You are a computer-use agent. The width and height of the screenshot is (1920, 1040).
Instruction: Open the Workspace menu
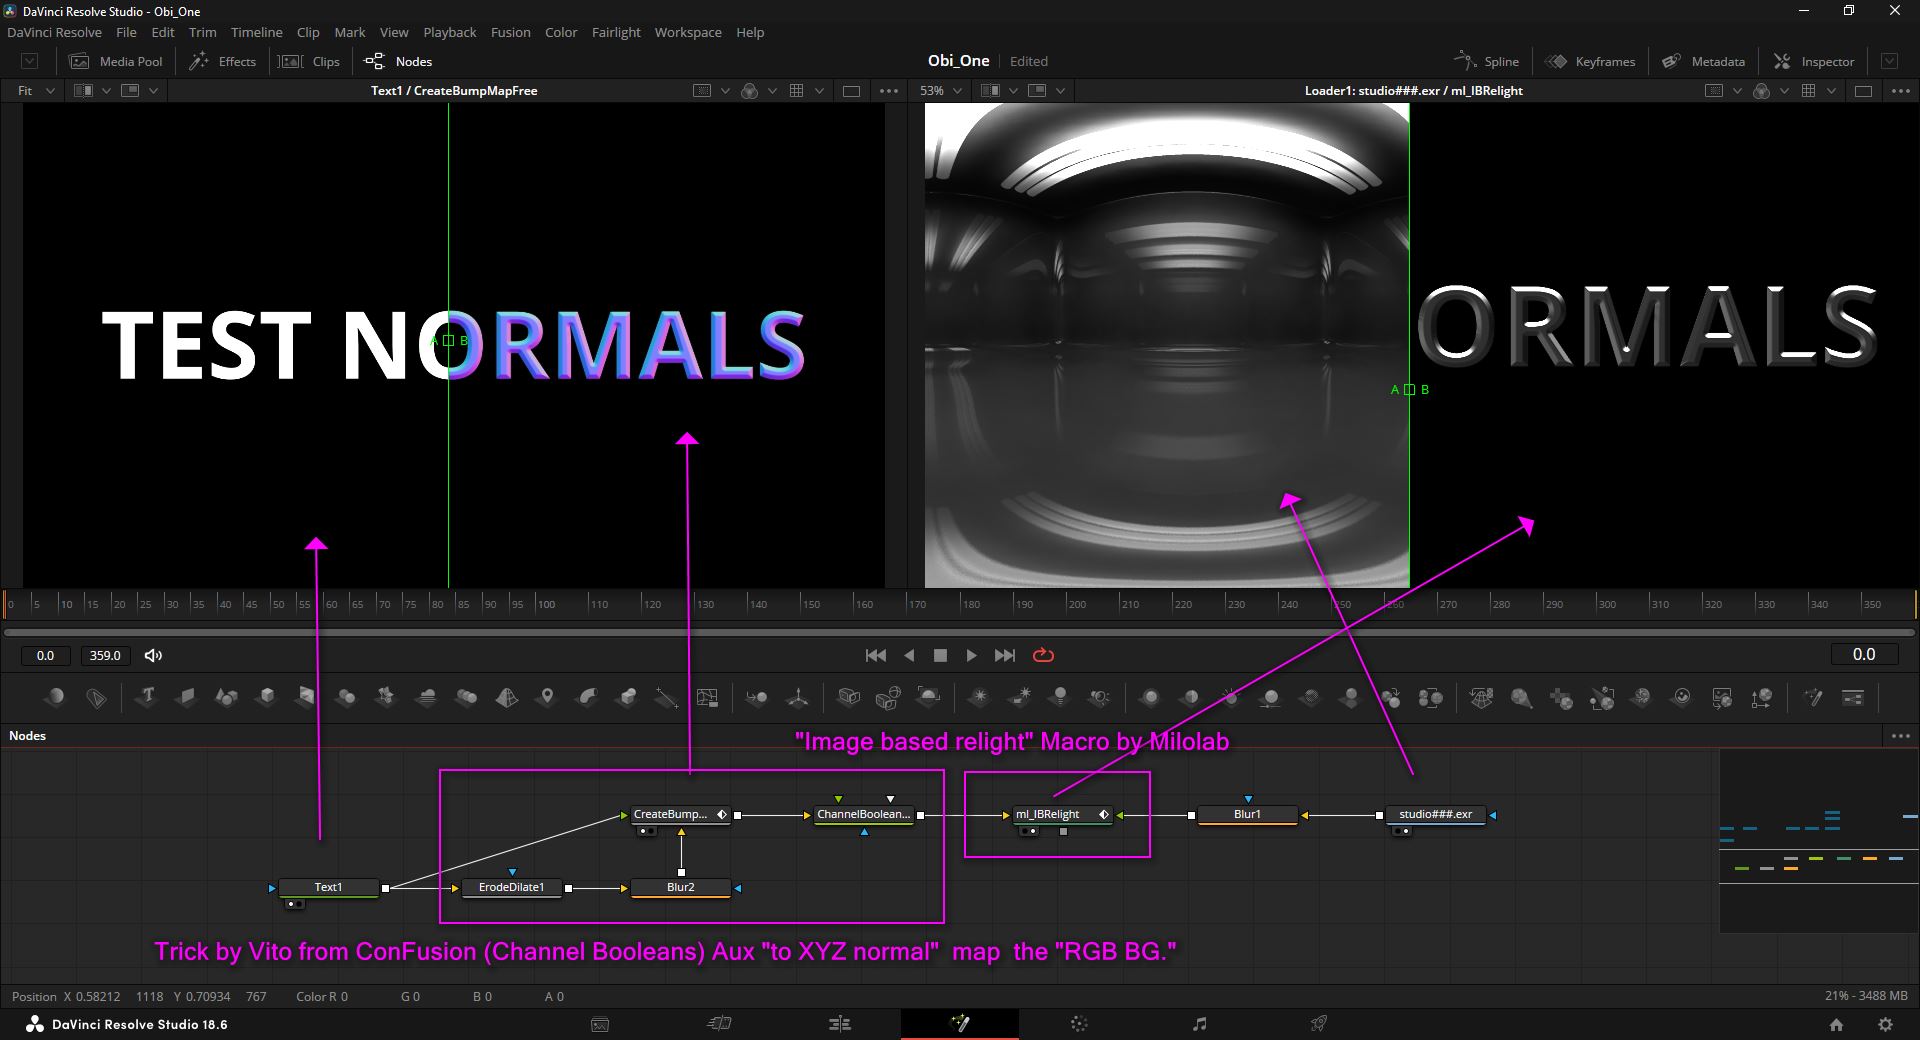coord(688,32)
